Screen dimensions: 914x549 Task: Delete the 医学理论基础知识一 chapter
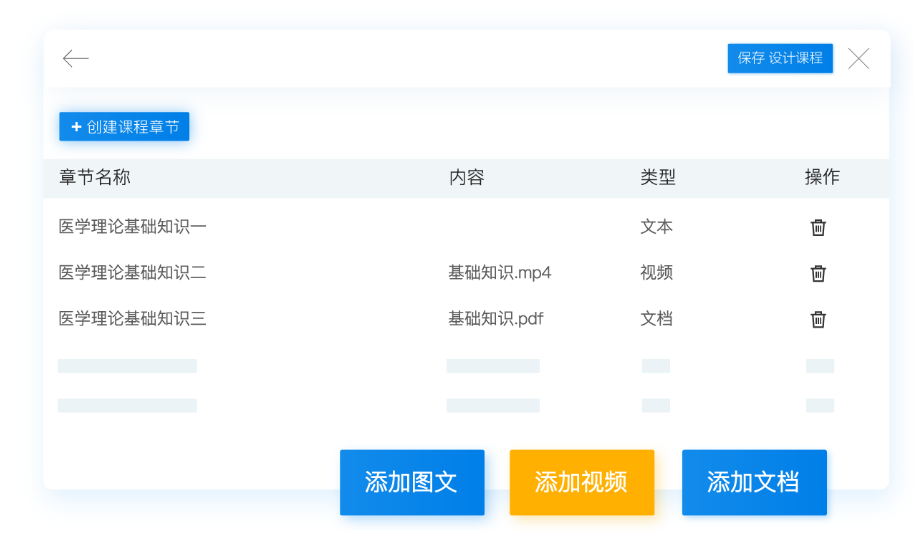pos(818,227)
